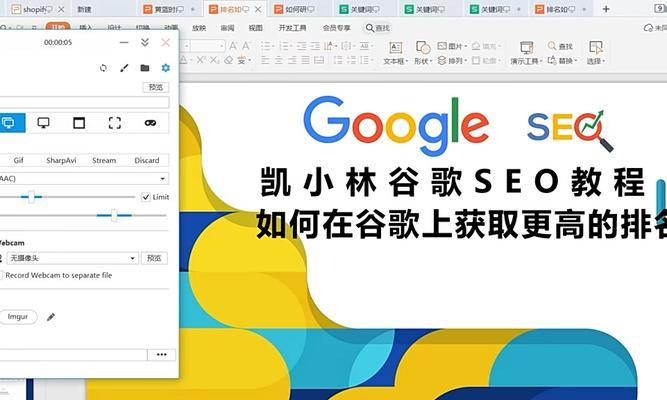Open the 选择 select dropdown
The image size is (667, 400).
point(596,53)
